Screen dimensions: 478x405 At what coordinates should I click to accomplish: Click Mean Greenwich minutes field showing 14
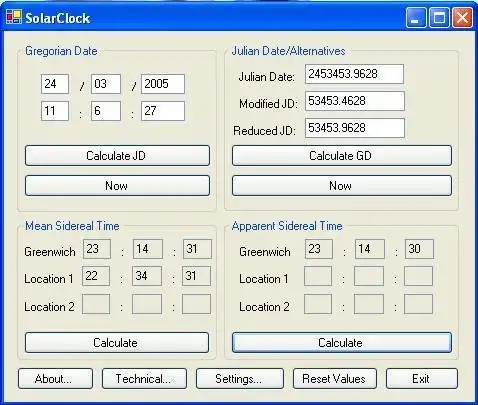tap(148, 249)
